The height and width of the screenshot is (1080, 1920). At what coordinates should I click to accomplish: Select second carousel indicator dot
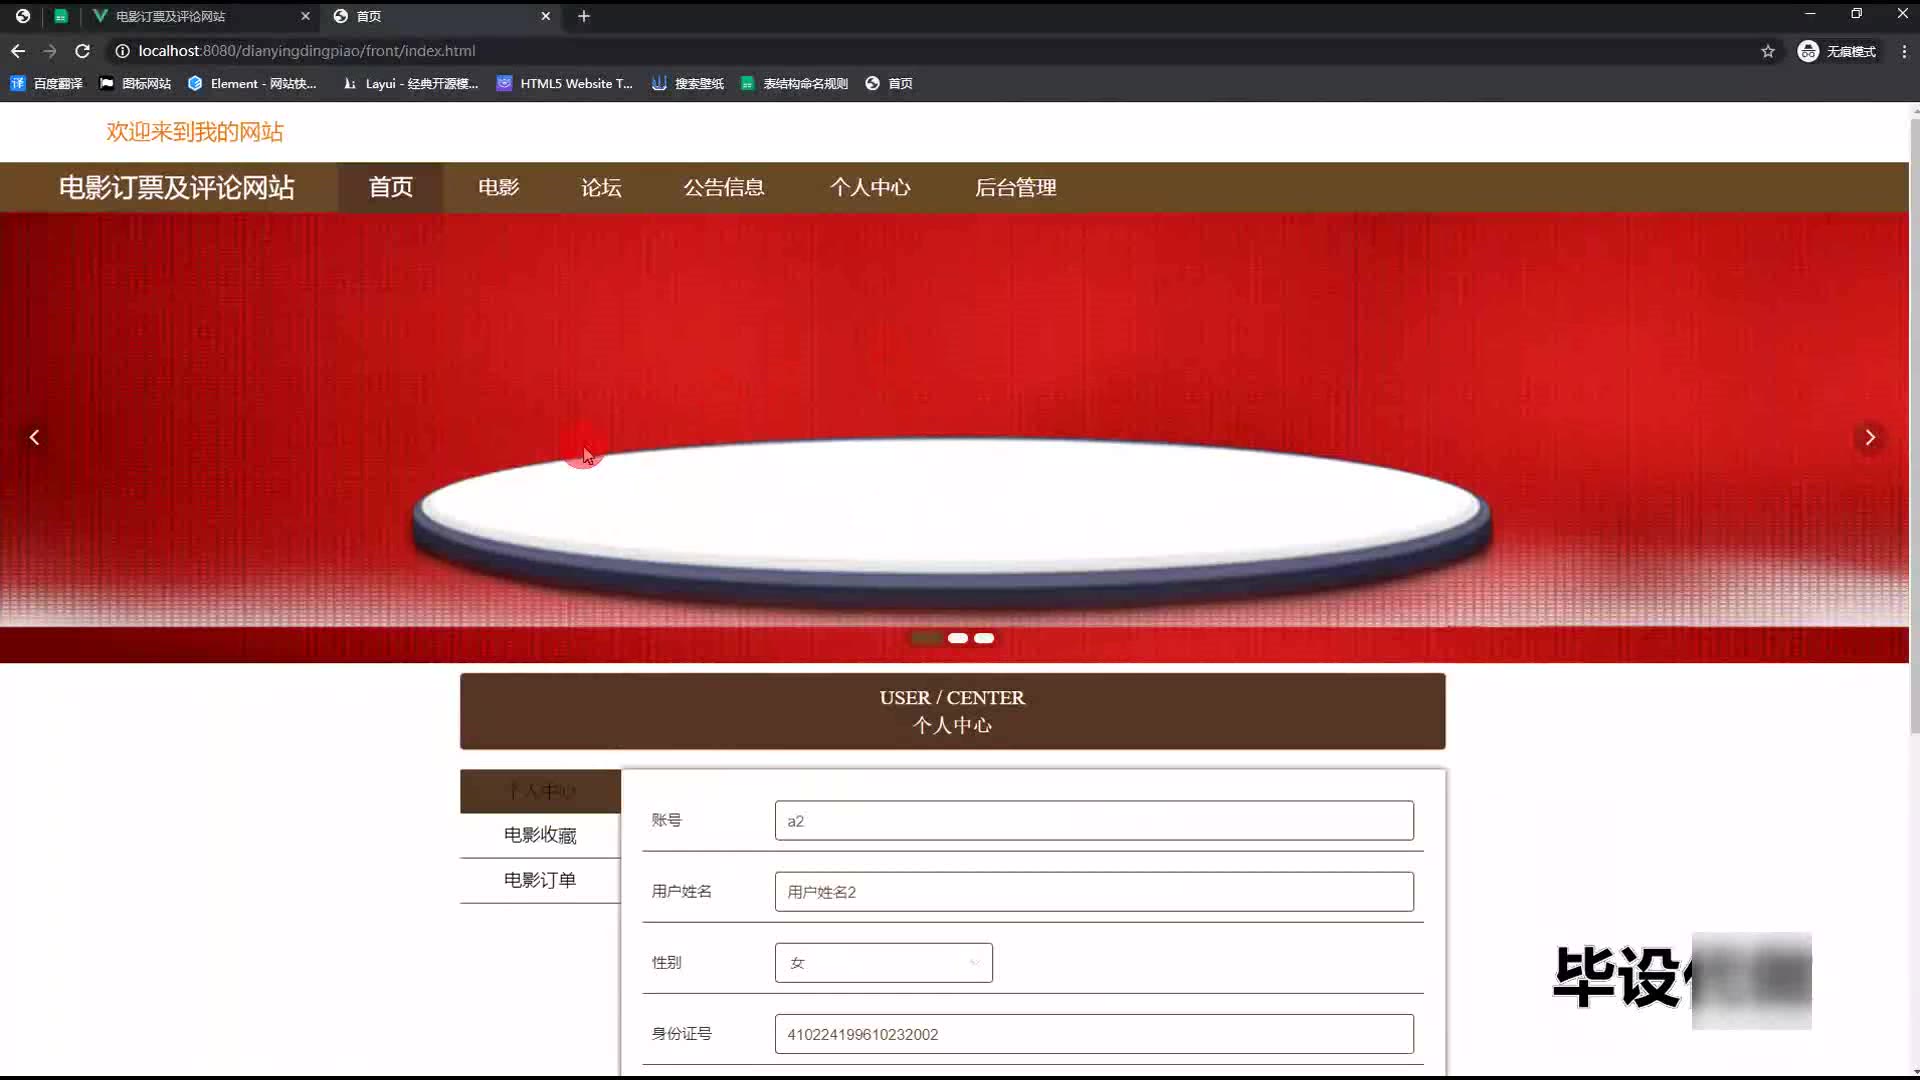click(957, 638)
